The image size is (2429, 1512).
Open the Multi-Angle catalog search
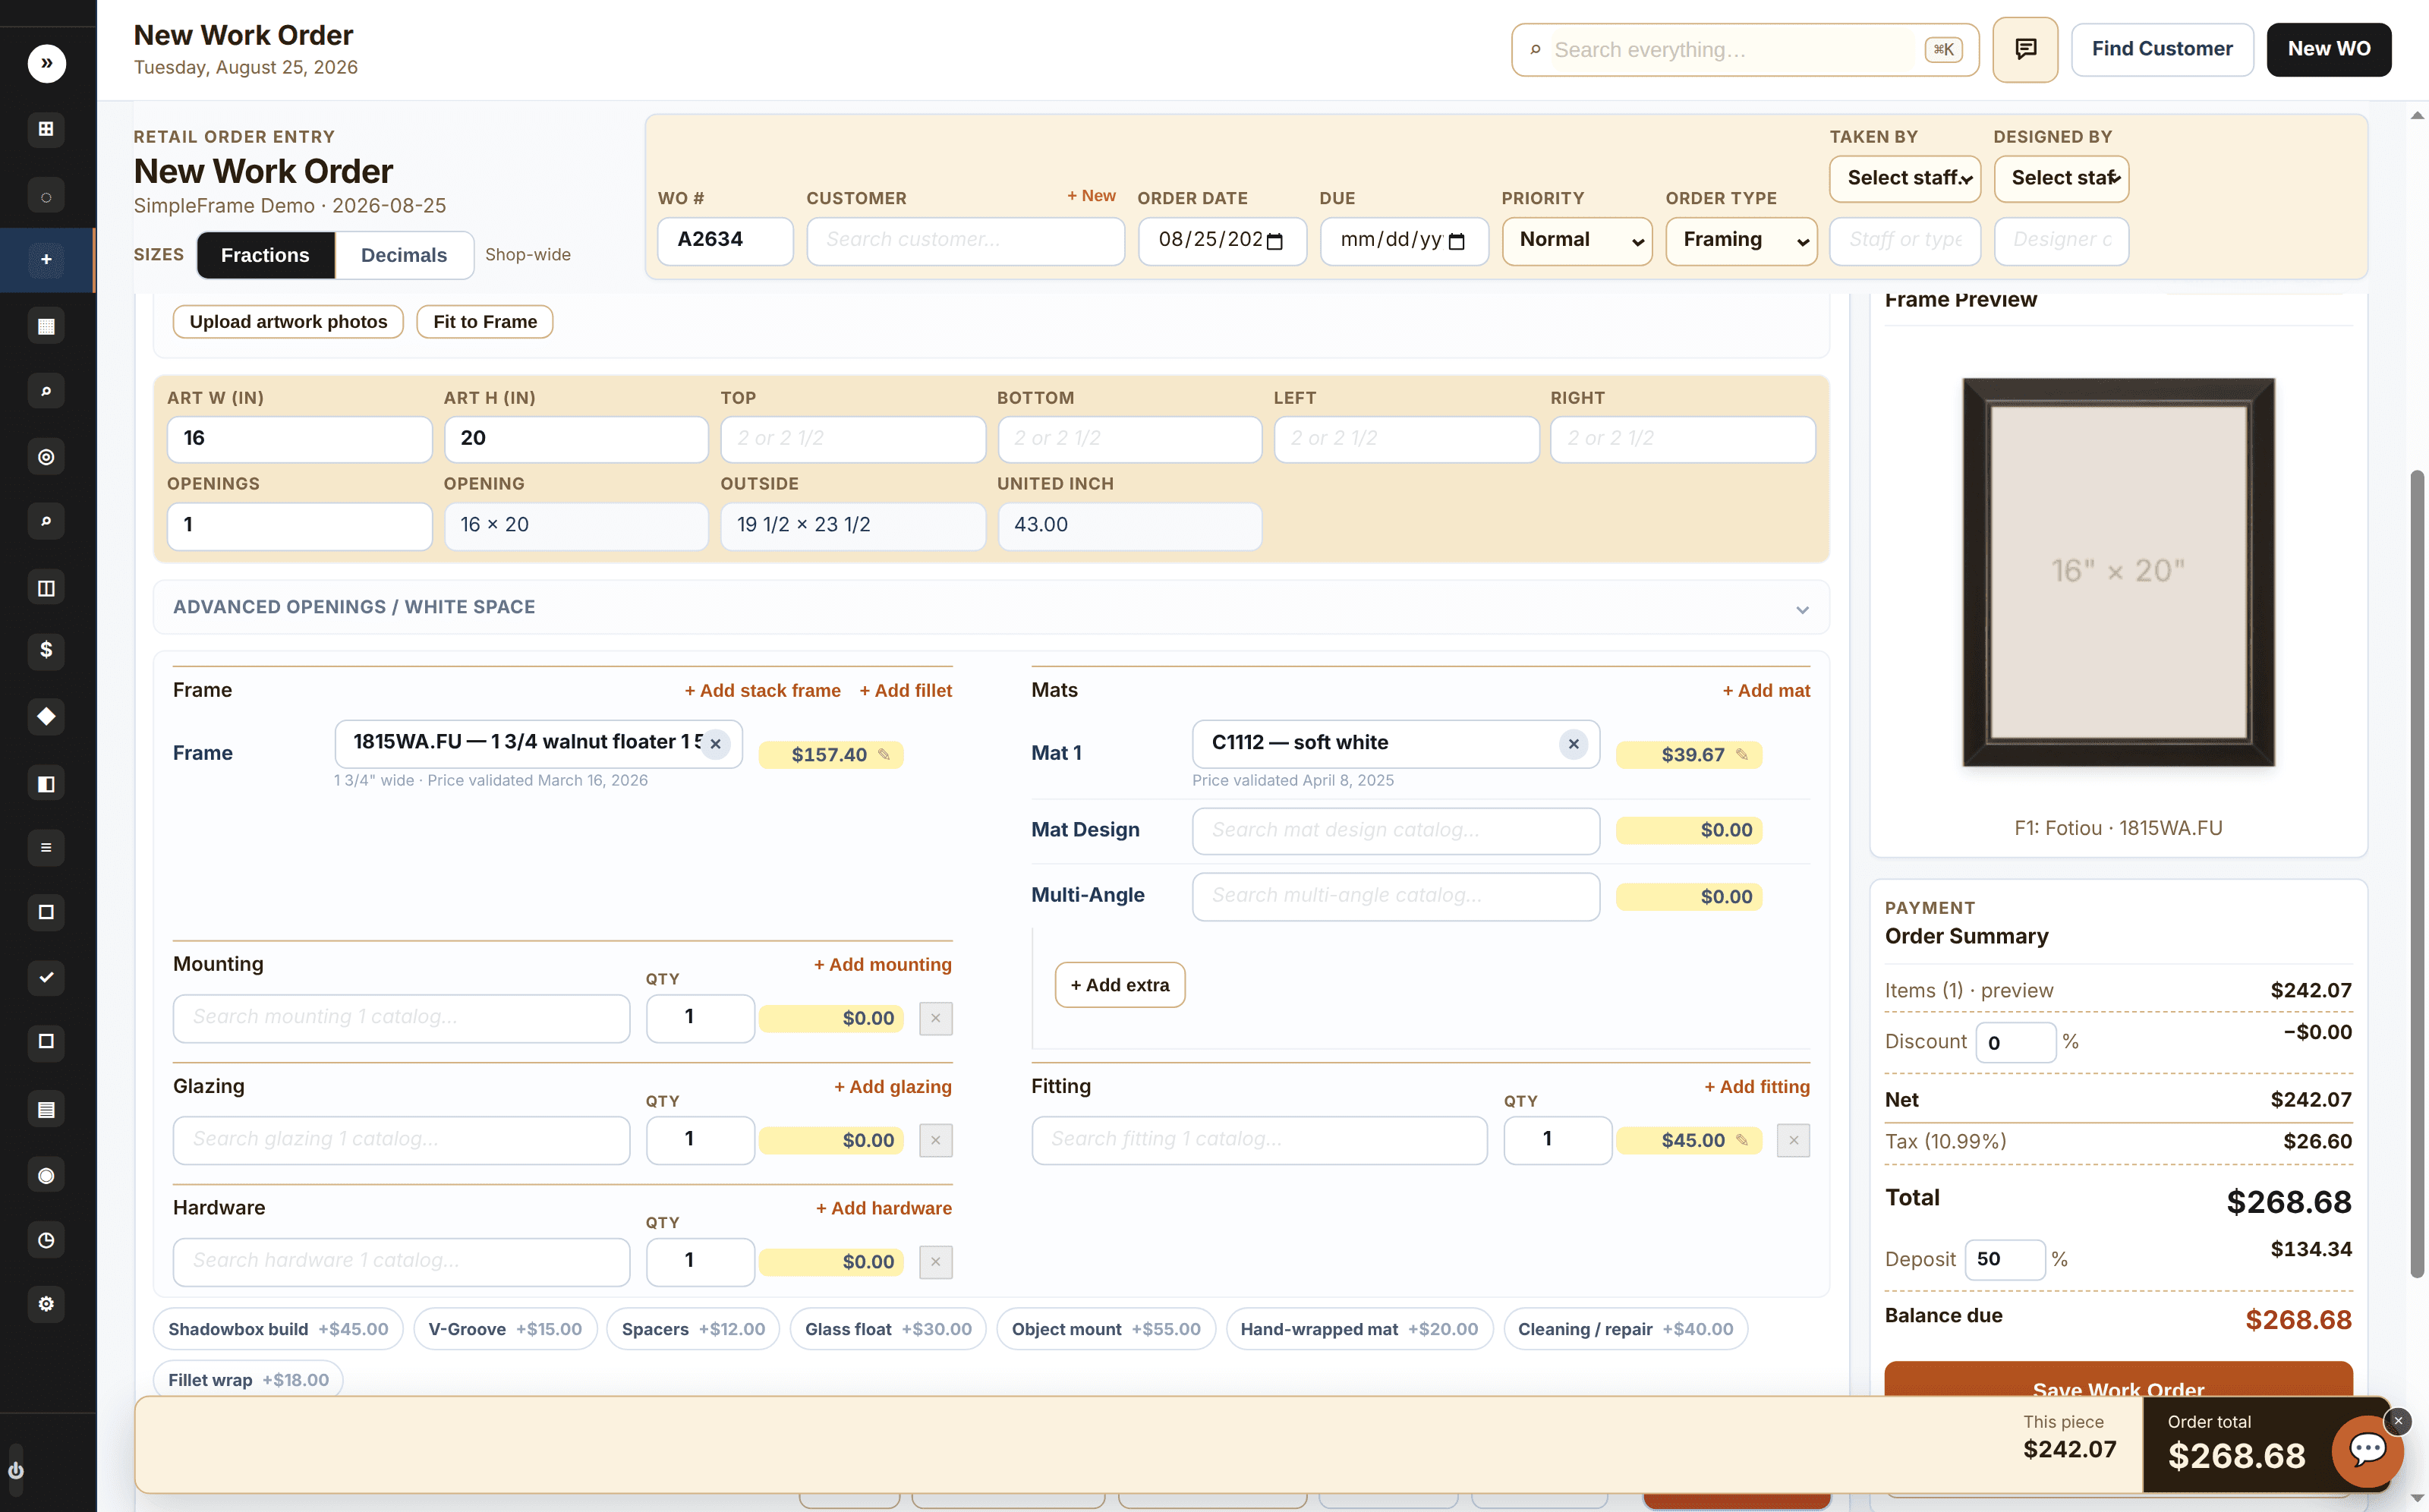click(1395, 896)
